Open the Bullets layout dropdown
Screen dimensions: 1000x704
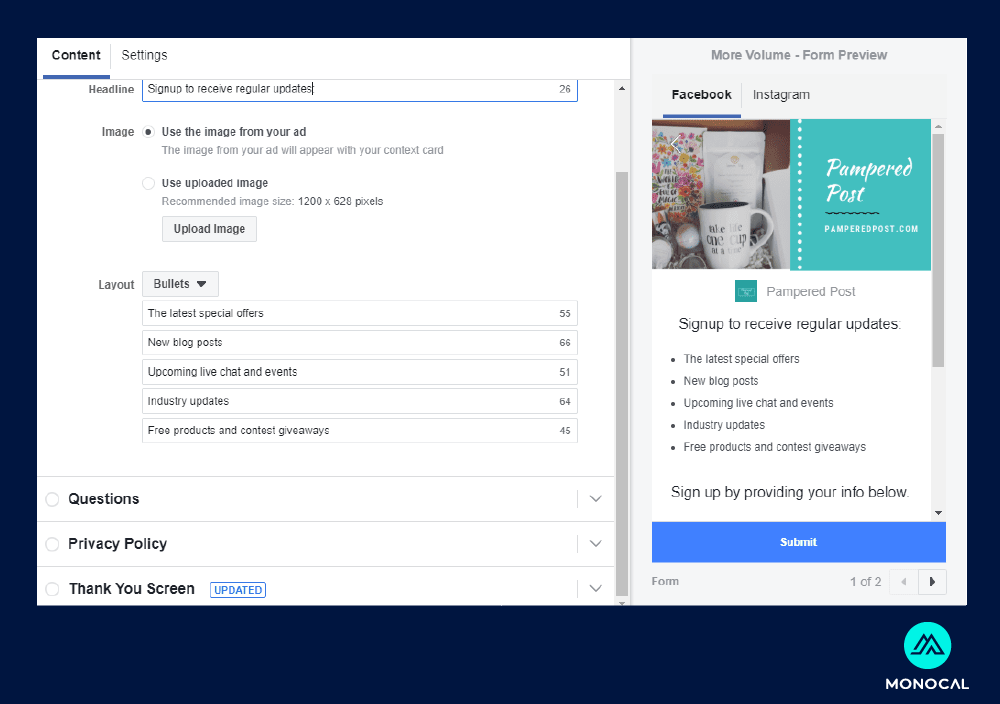pos(180,284)
